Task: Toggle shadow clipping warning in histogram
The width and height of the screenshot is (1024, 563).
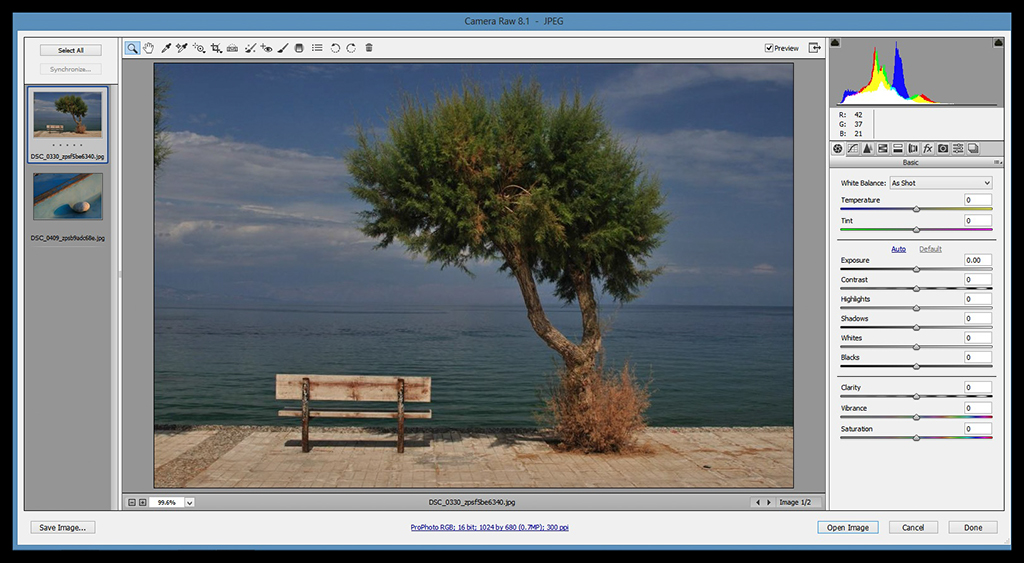Action: click(x=836, y=43)
